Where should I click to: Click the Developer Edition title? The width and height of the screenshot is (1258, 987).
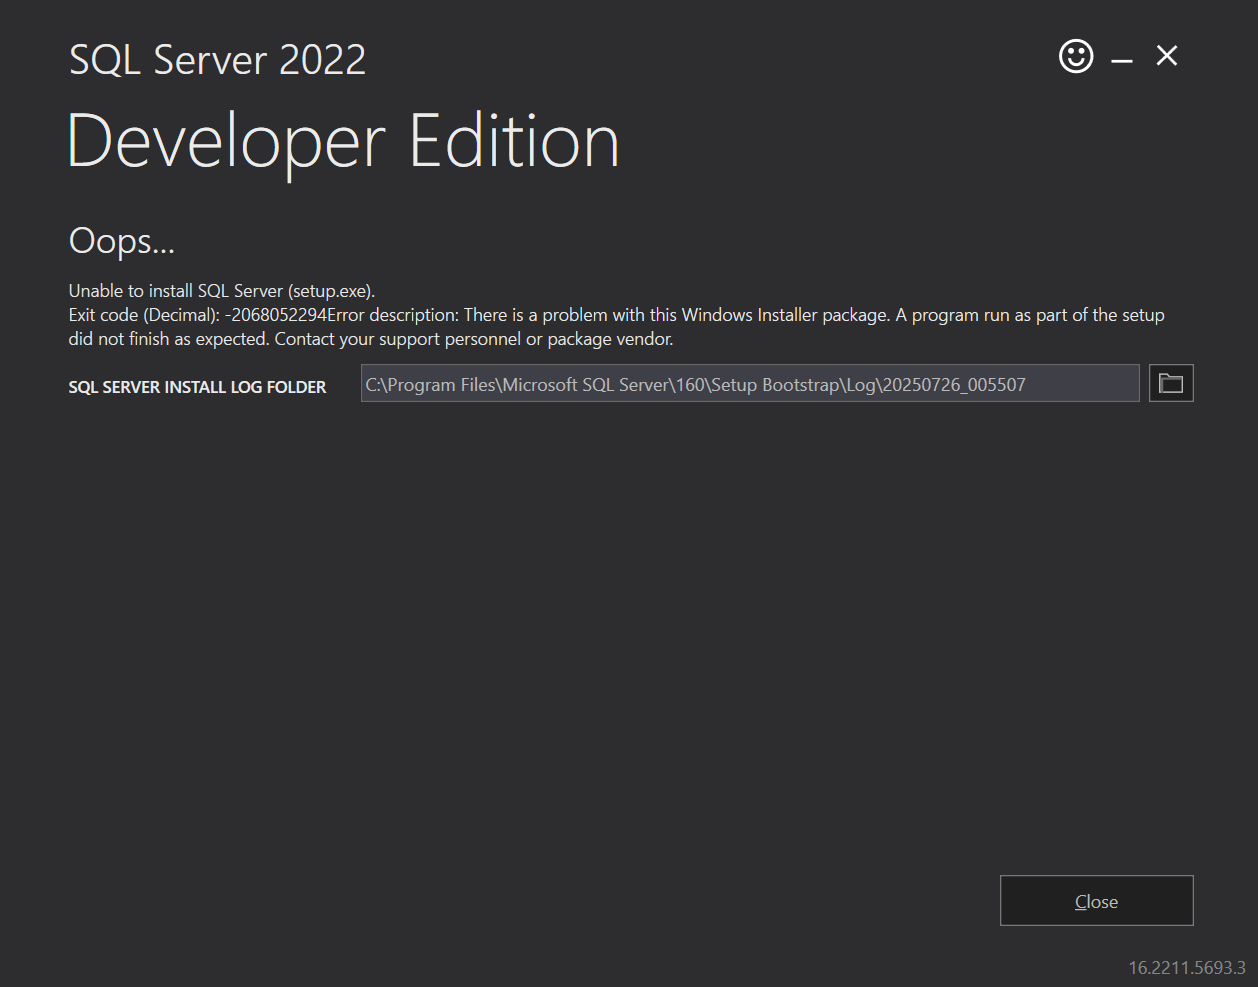tap(343, 140)
